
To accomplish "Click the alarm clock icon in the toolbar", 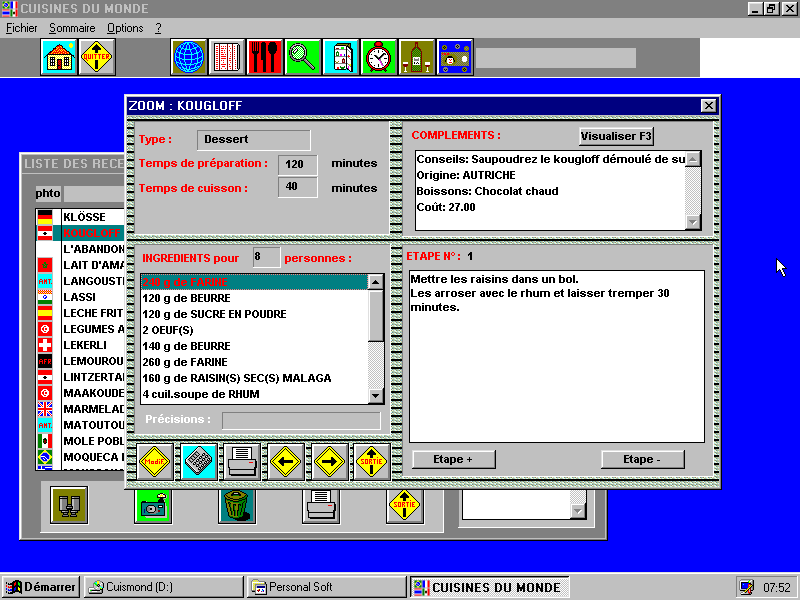I will [x=379, y=57].
